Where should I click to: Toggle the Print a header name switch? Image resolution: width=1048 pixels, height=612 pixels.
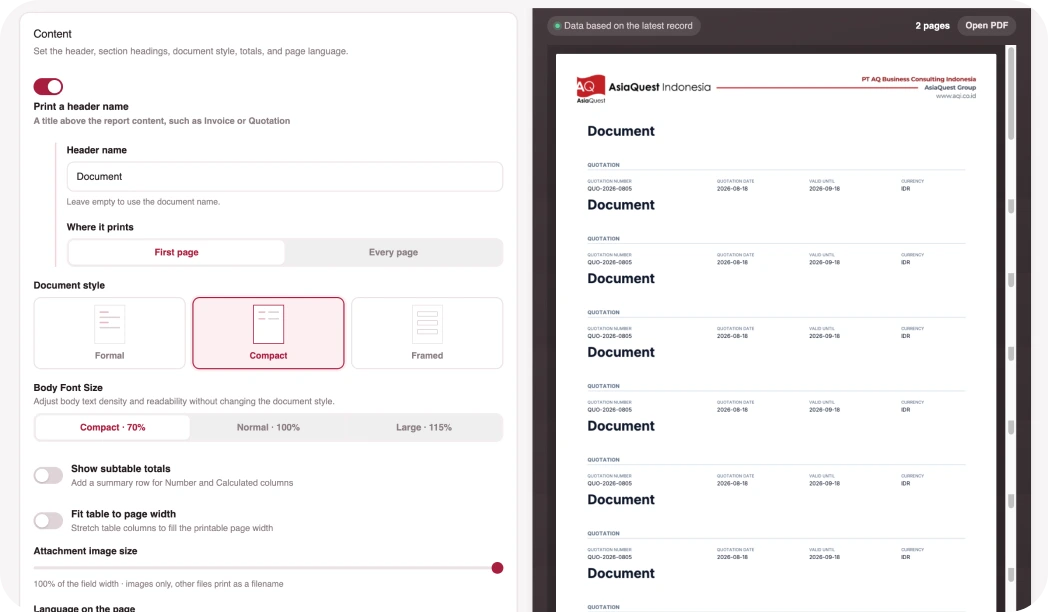48,87
